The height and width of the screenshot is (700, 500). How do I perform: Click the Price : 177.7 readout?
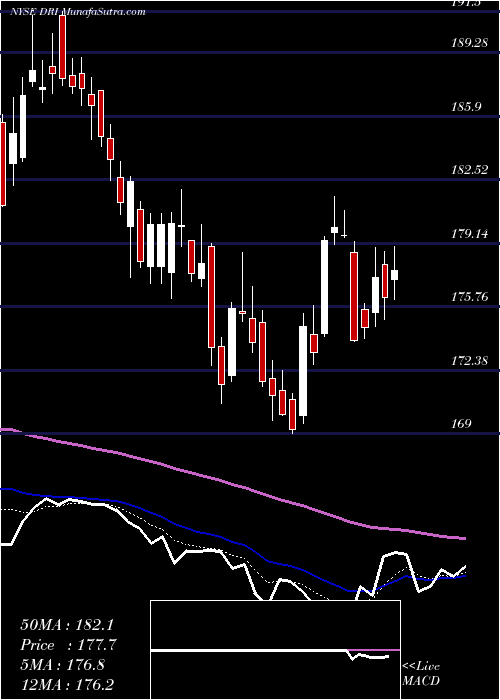click(69, 645)
